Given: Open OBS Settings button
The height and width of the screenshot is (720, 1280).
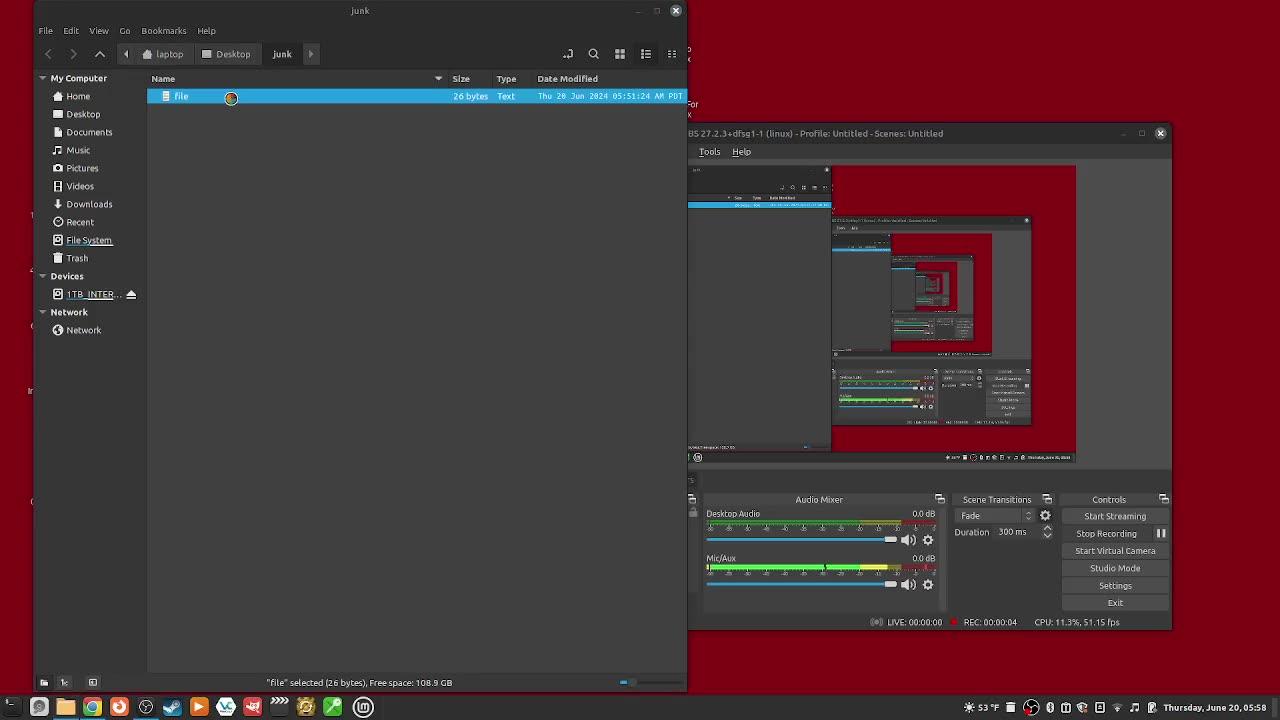Looking at the screenshot, I should pyautogui.click(x=1115, y=586).
